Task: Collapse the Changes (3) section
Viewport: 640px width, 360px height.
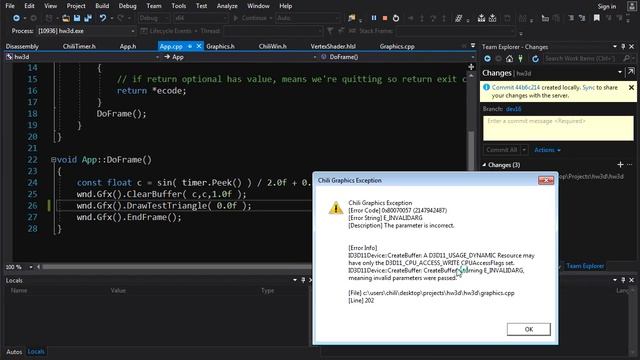Action: [484, 165]
